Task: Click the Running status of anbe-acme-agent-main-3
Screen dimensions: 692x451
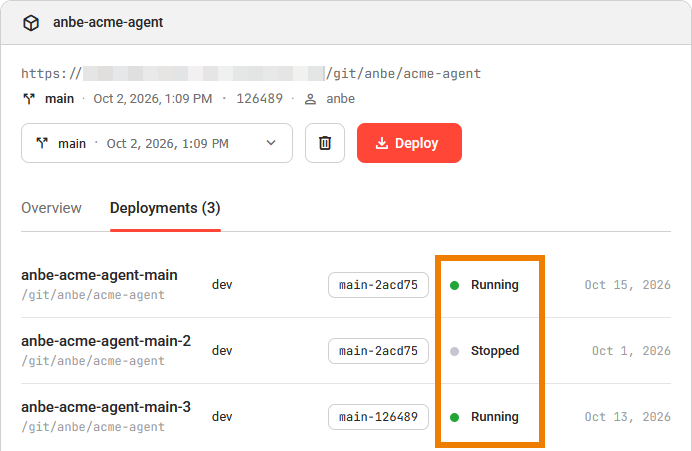Action: pos(495,417)
